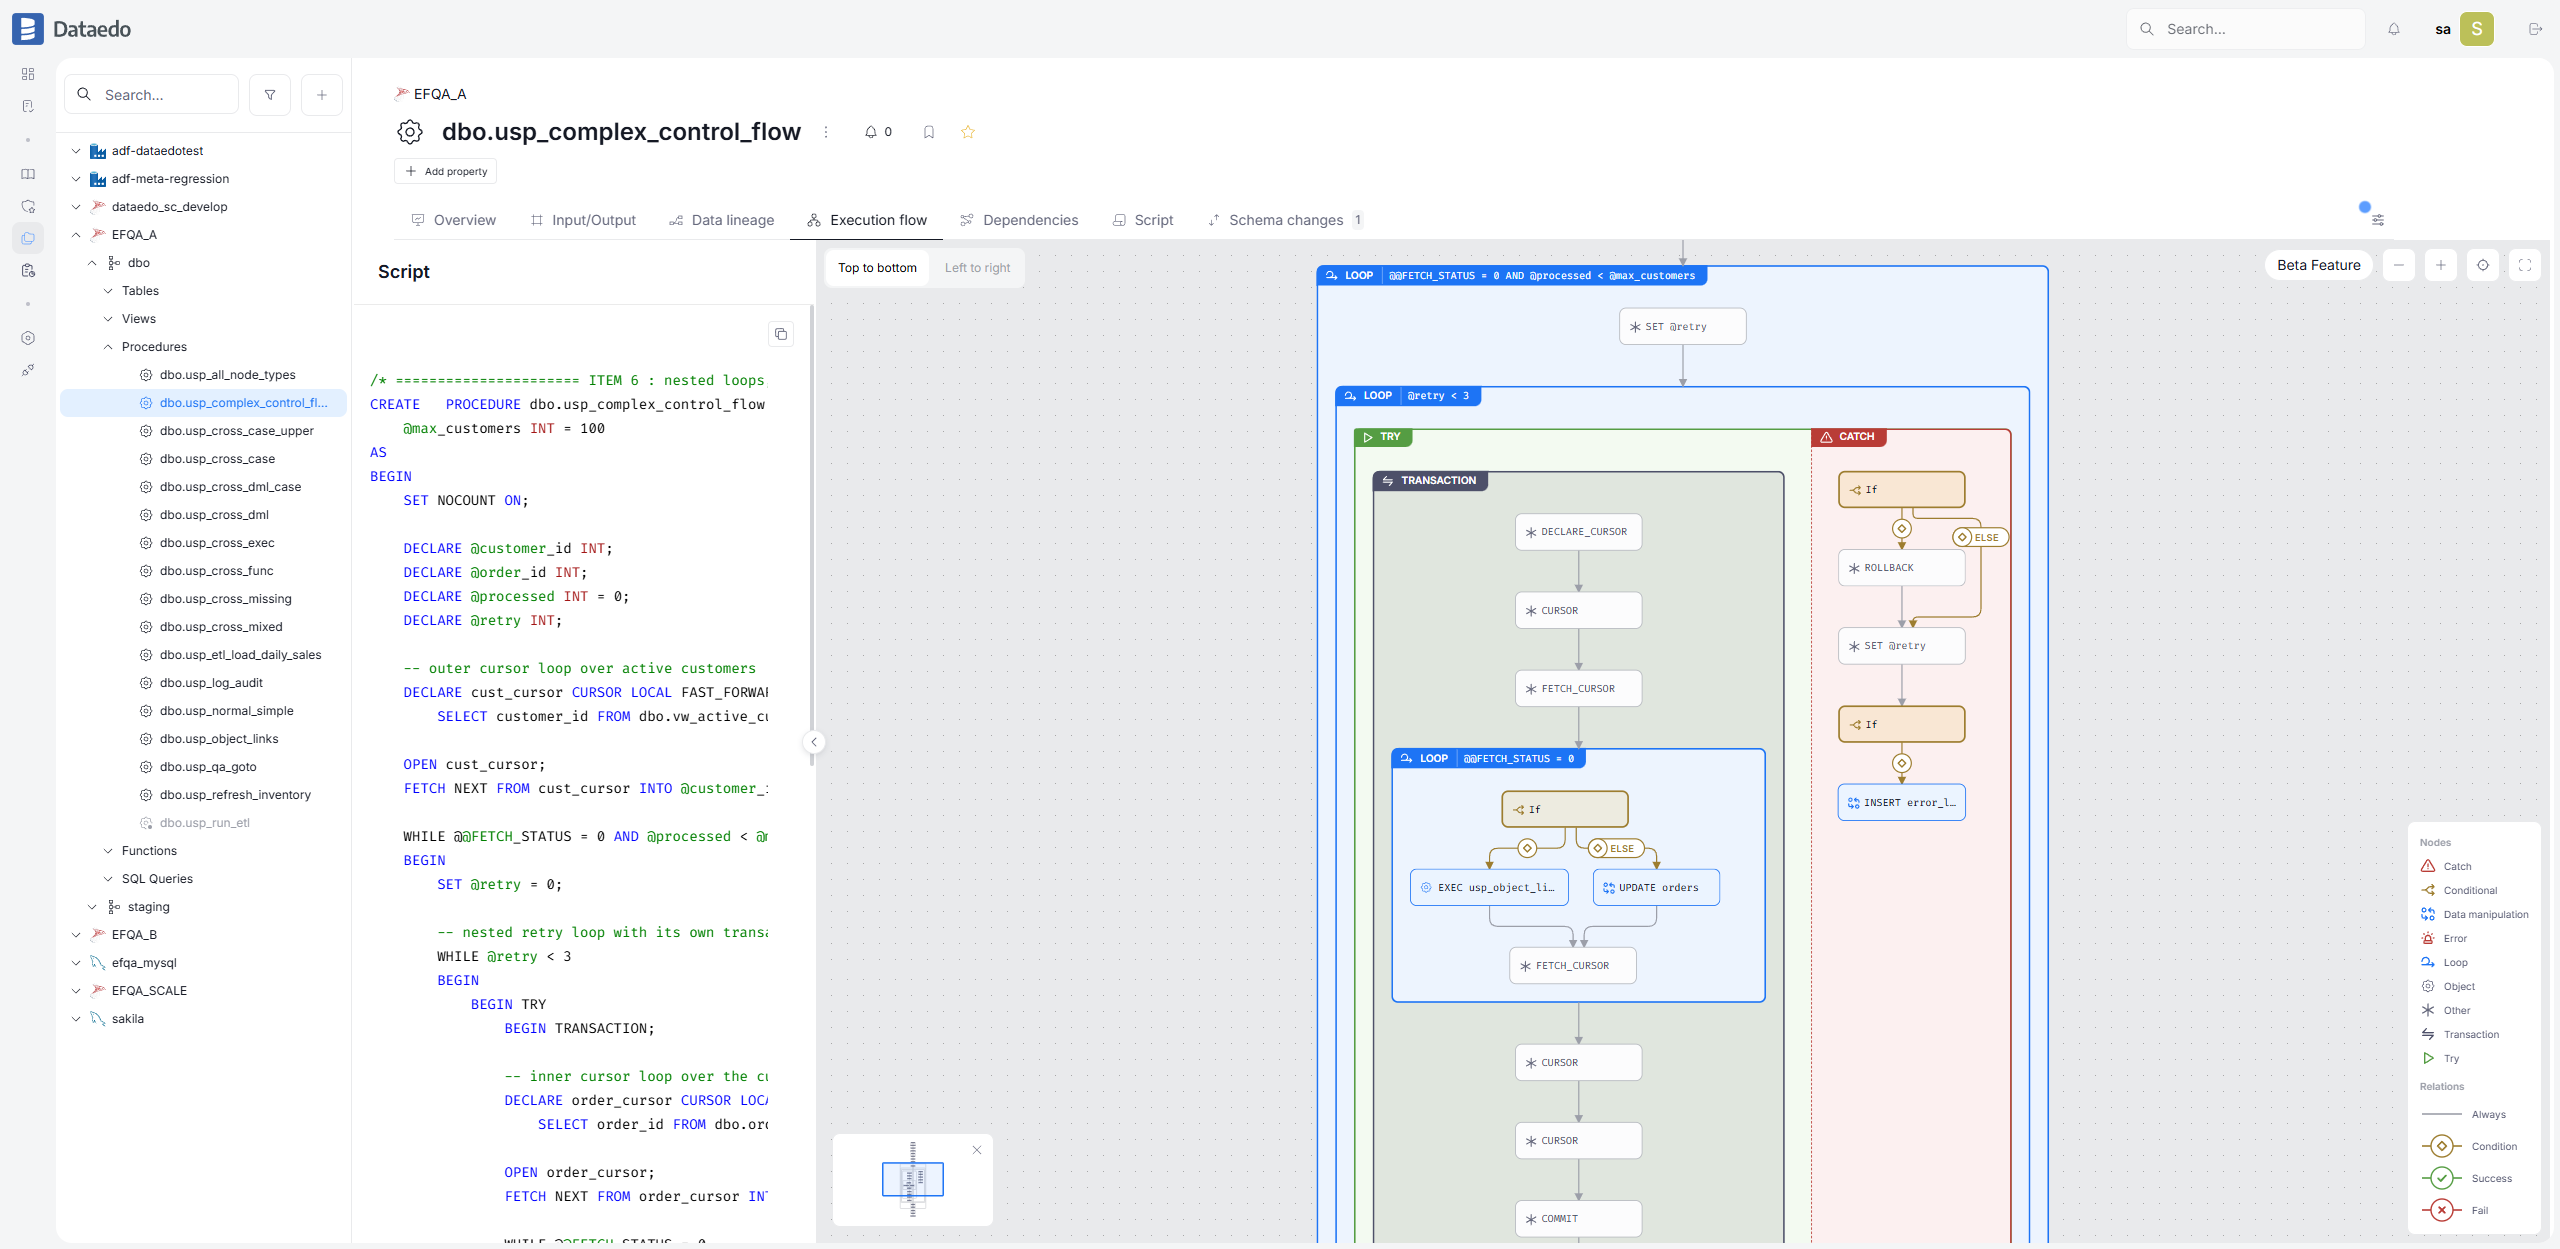Image resolution: width=2560 pixels, height=1249 pixels.
Task: Open dbo.usp_qa_goto procedure
Action: tap(208, 767)
